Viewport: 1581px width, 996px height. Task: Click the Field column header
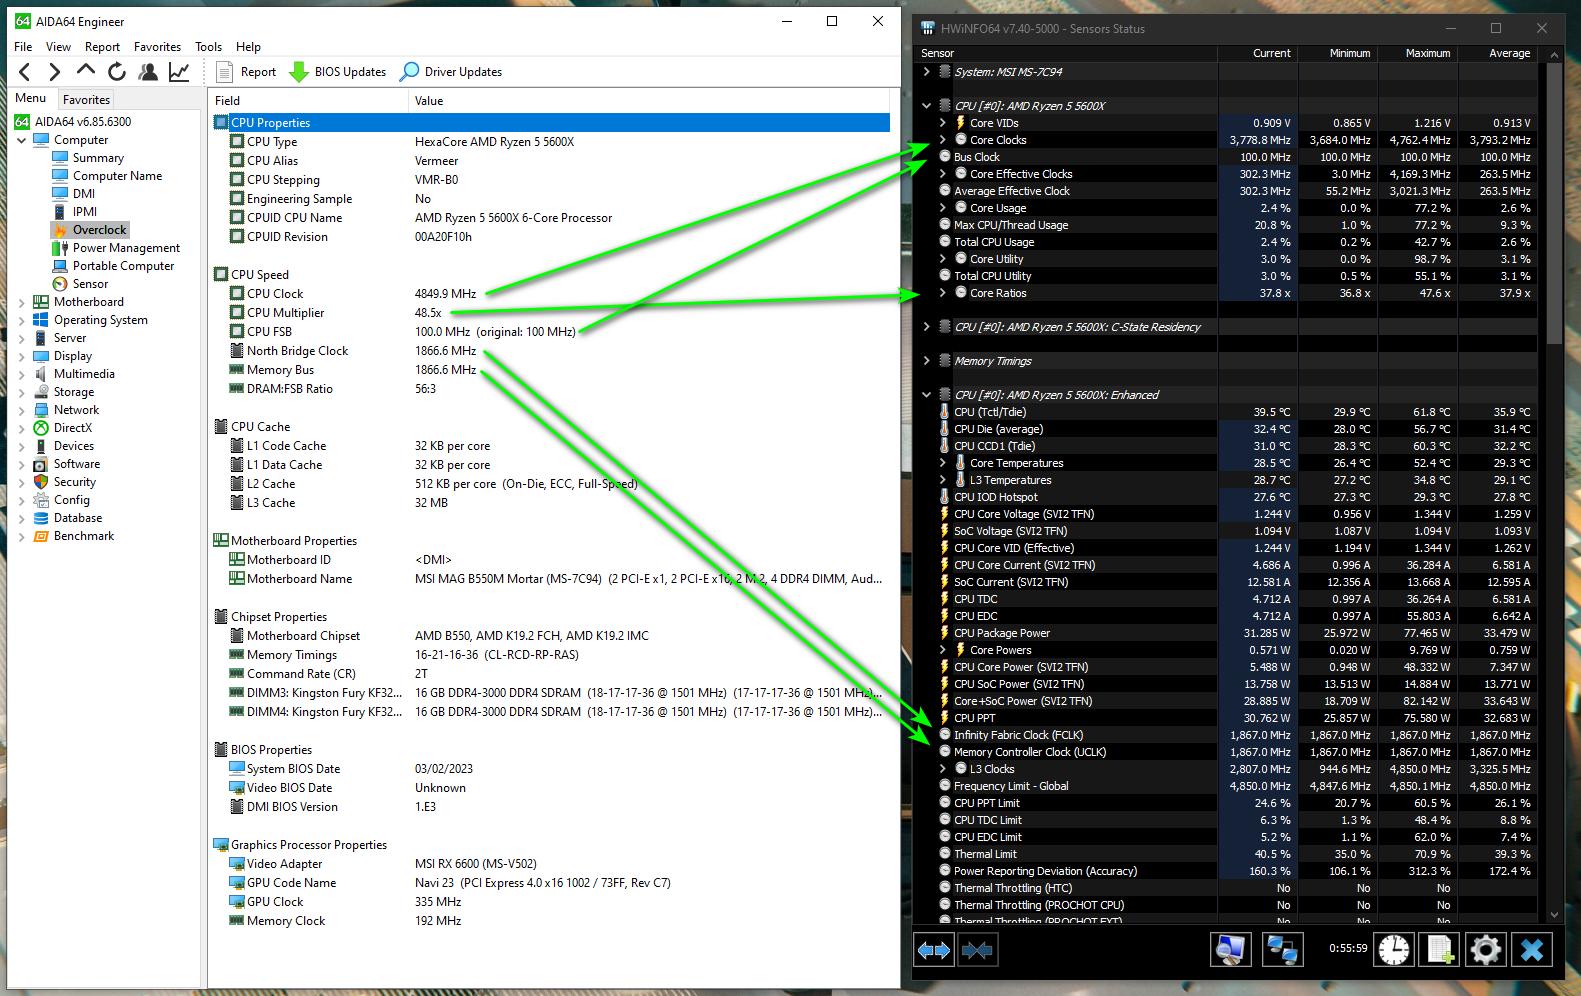309,101
